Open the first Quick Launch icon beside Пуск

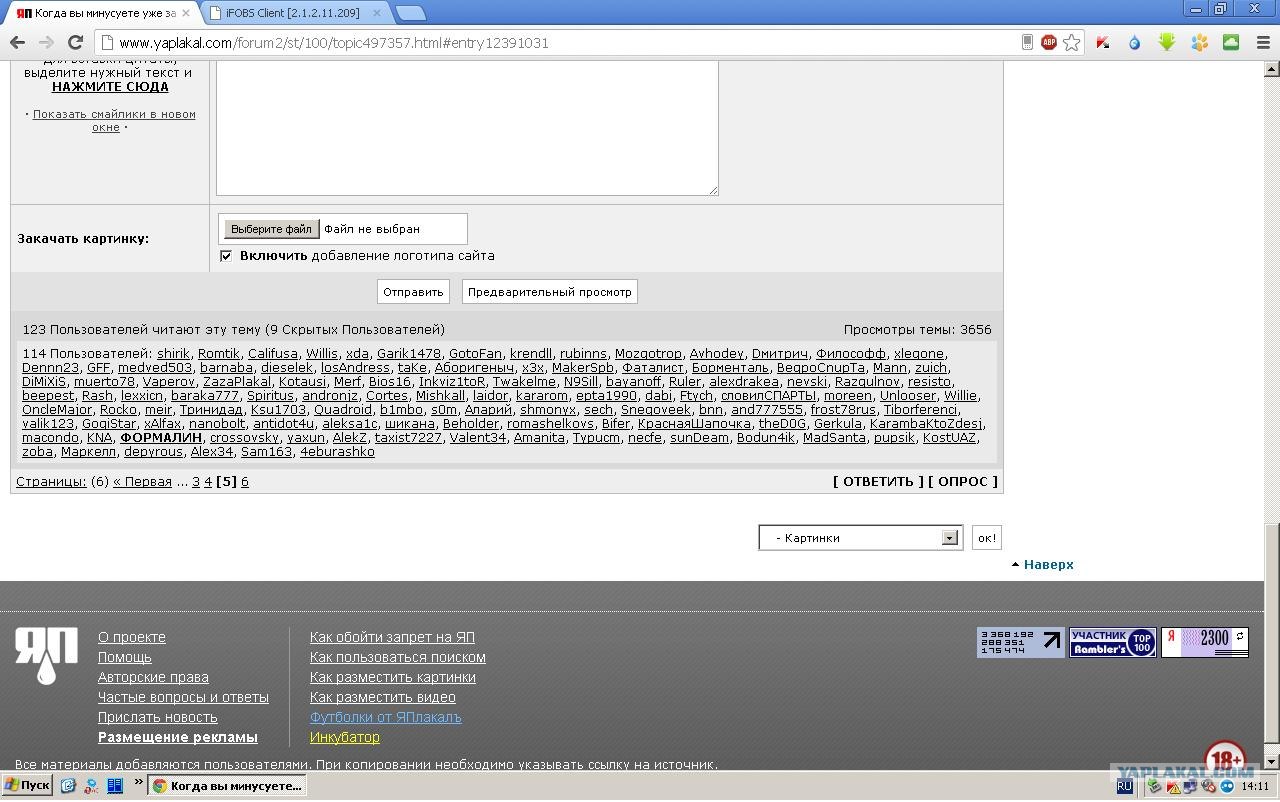68,786
